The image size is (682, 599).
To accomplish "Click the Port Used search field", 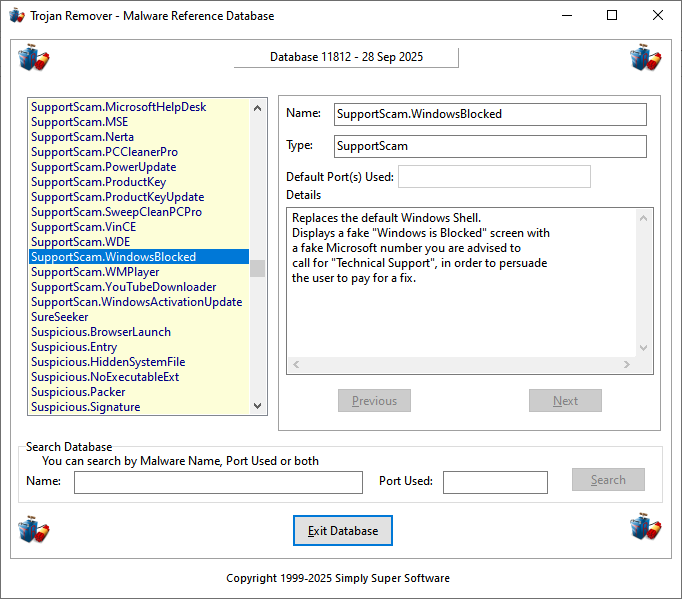I will [495, 483].
